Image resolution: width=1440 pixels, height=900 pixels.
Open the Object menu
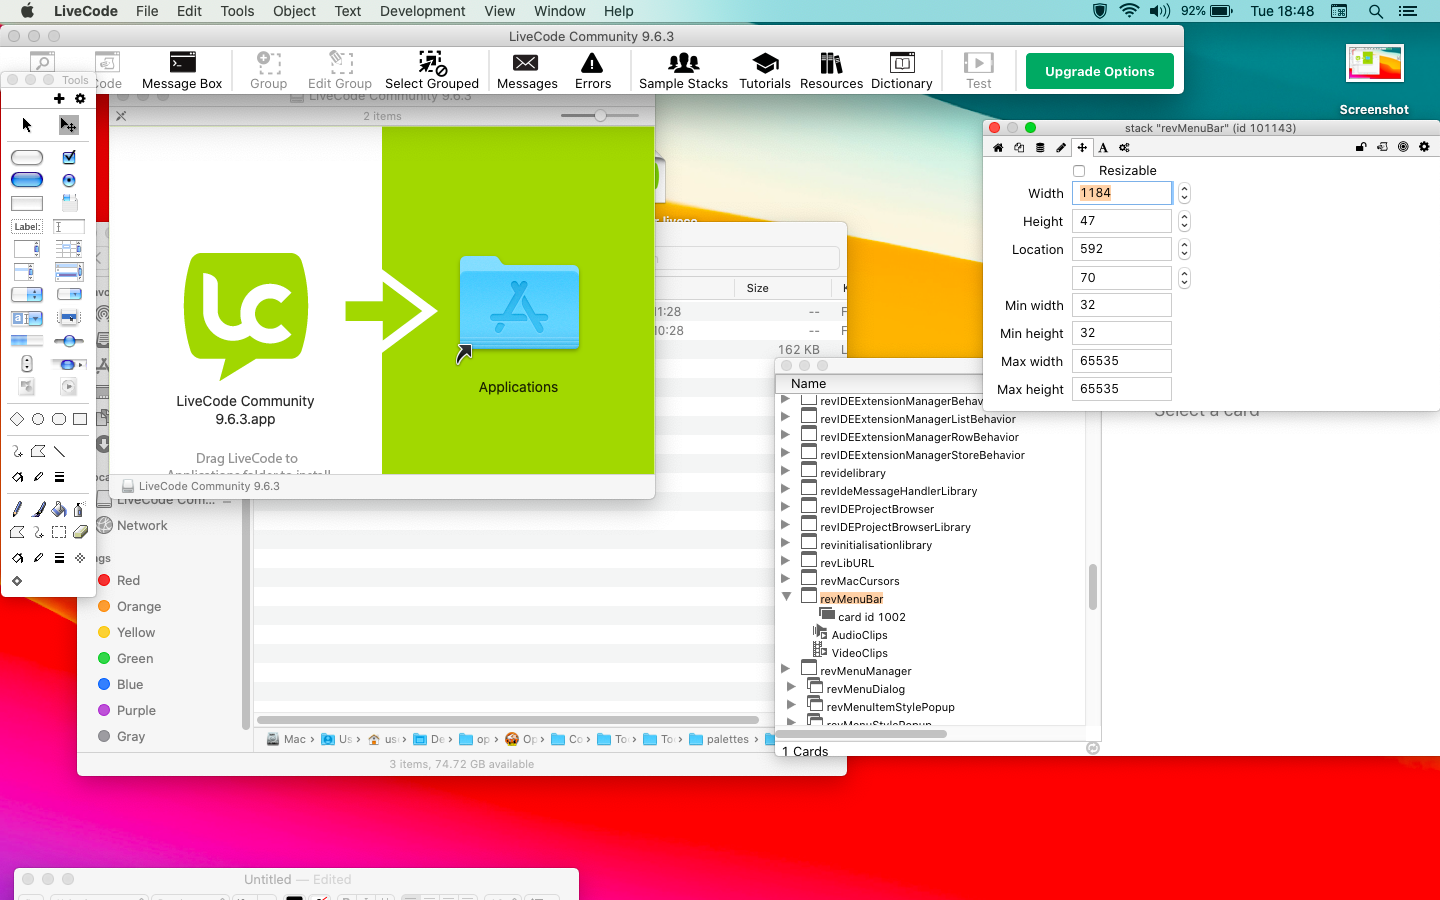coord(294,11)
